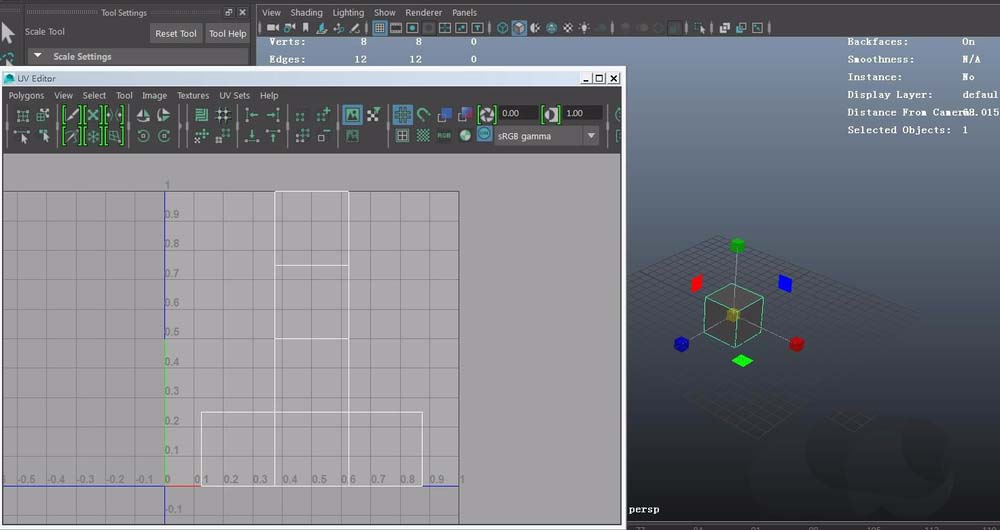Toggle UV Editor grid display

click(402, 115)
